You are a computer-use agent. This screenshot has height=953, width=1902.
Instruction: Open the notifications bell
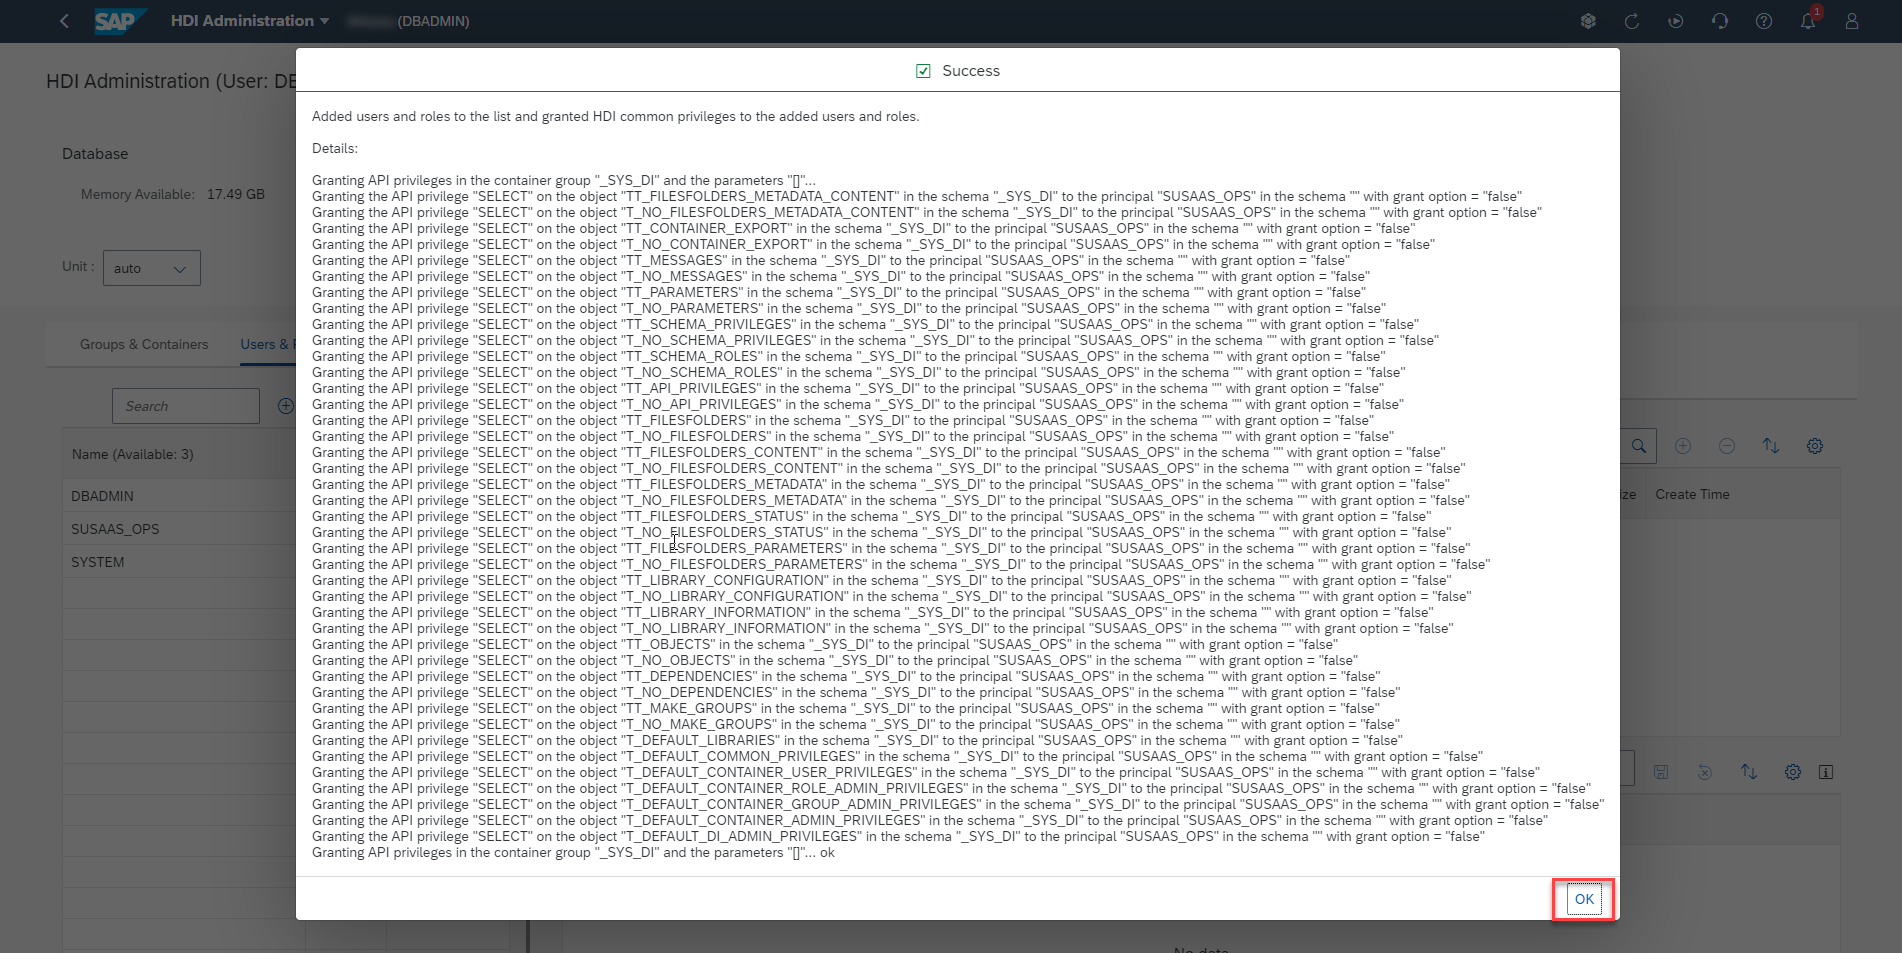[1808, 21]
